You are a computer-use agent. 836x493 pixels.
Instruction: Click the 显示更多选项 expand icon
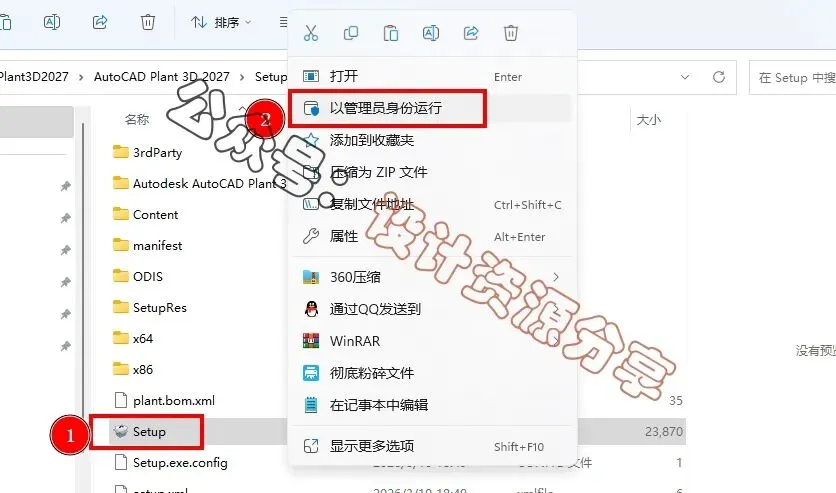point(311,446)
